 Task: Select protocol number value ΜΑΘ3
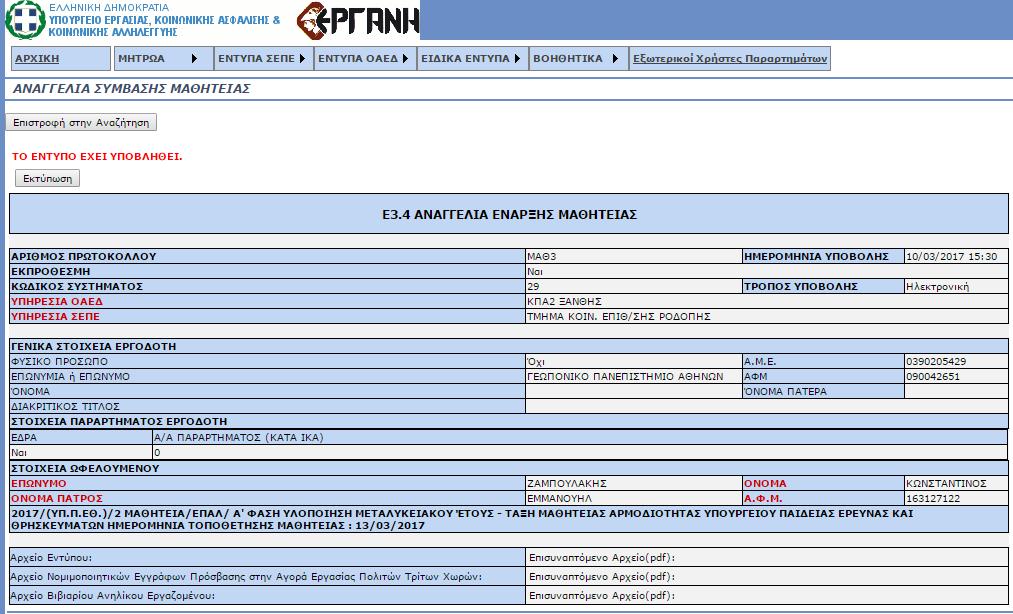541,257
